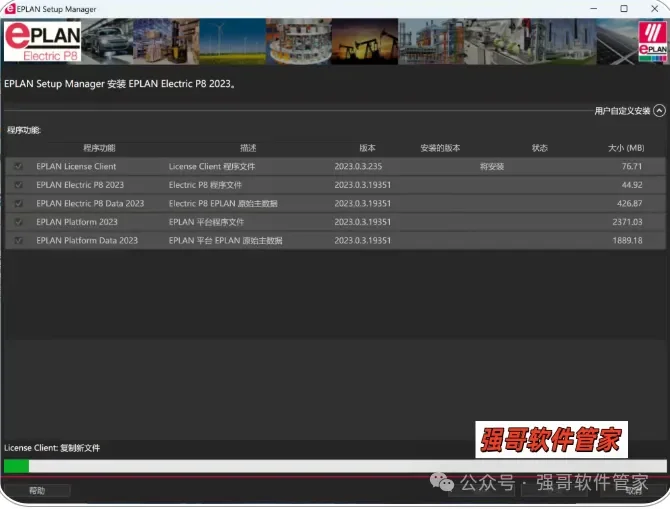Screen dimensions: 670x509
Task: Toggle the EPLAN License Client checkbox
Action: (18, 166)
